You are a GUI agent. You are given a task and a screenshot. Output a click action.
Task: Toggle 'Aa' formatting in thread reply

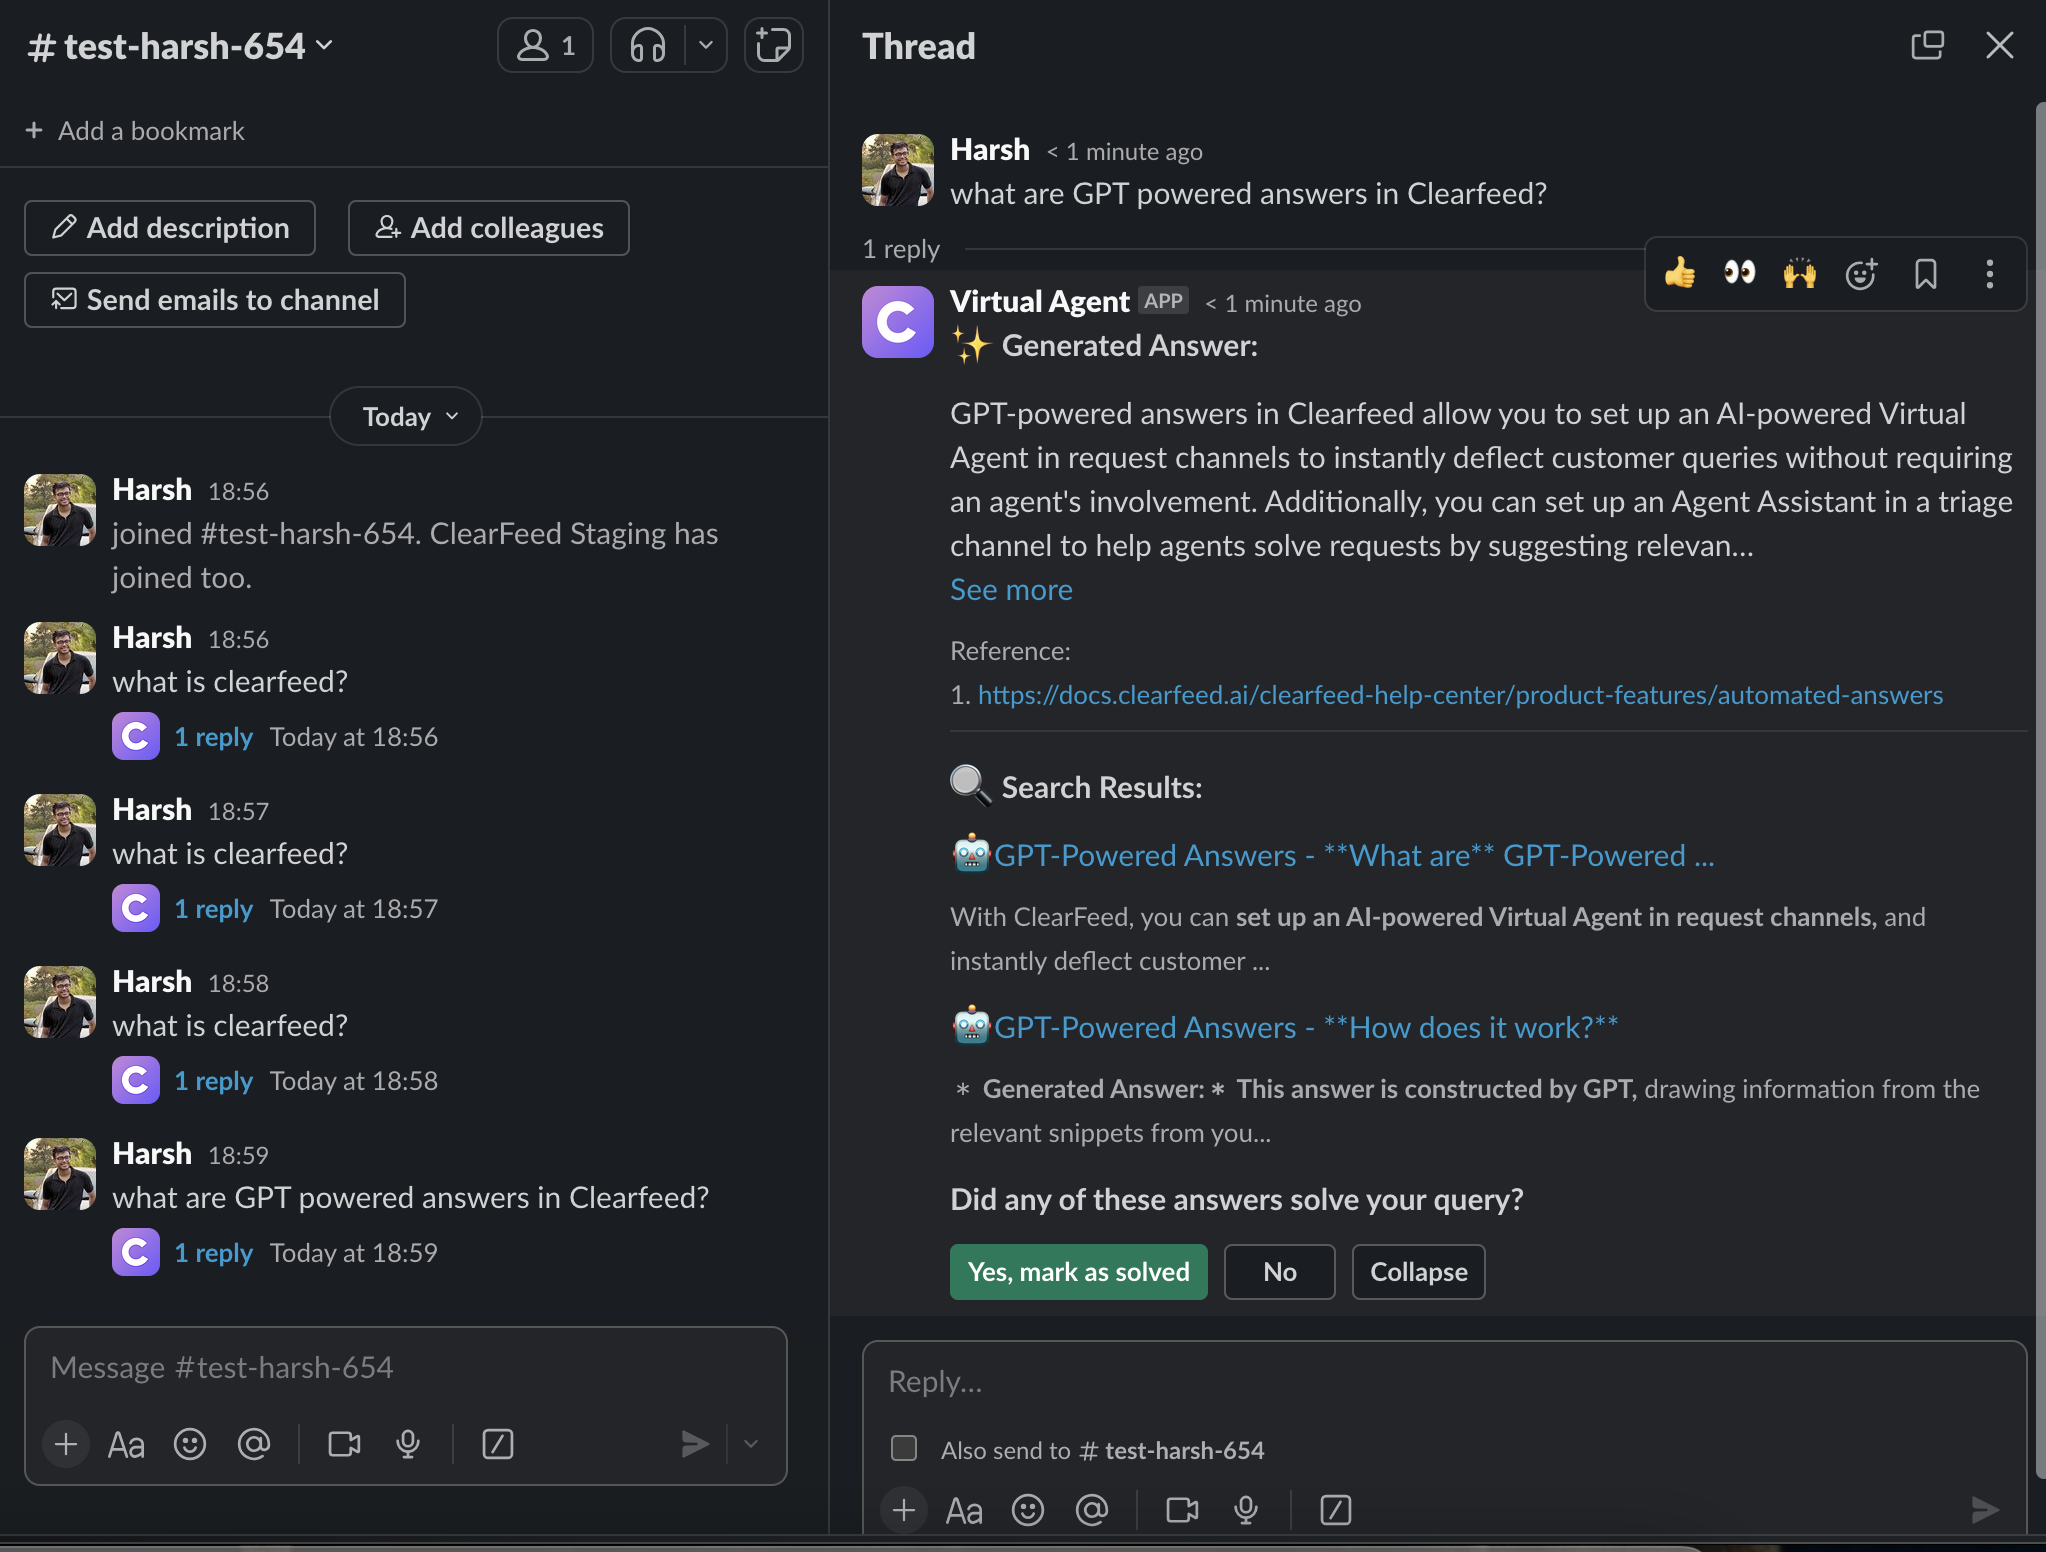coord(964,1510)
